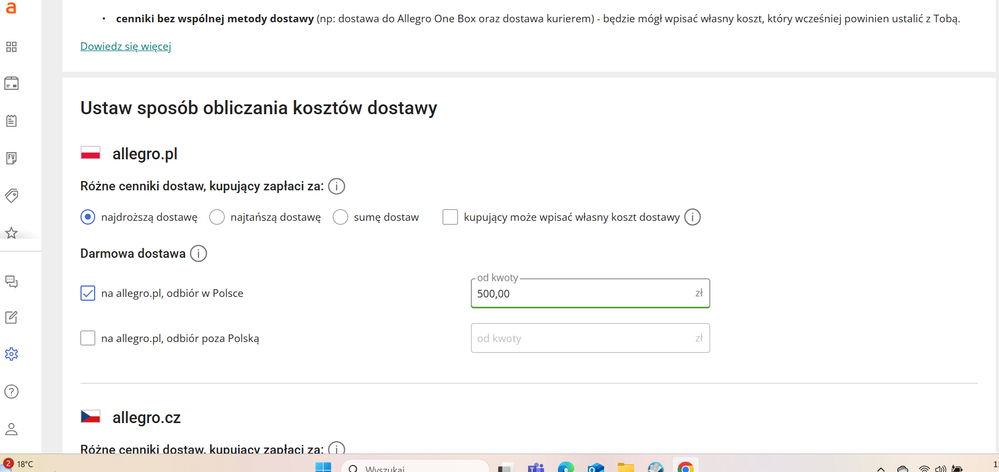Click the settings gear icon in the sidebar

(x=12, y=354)
